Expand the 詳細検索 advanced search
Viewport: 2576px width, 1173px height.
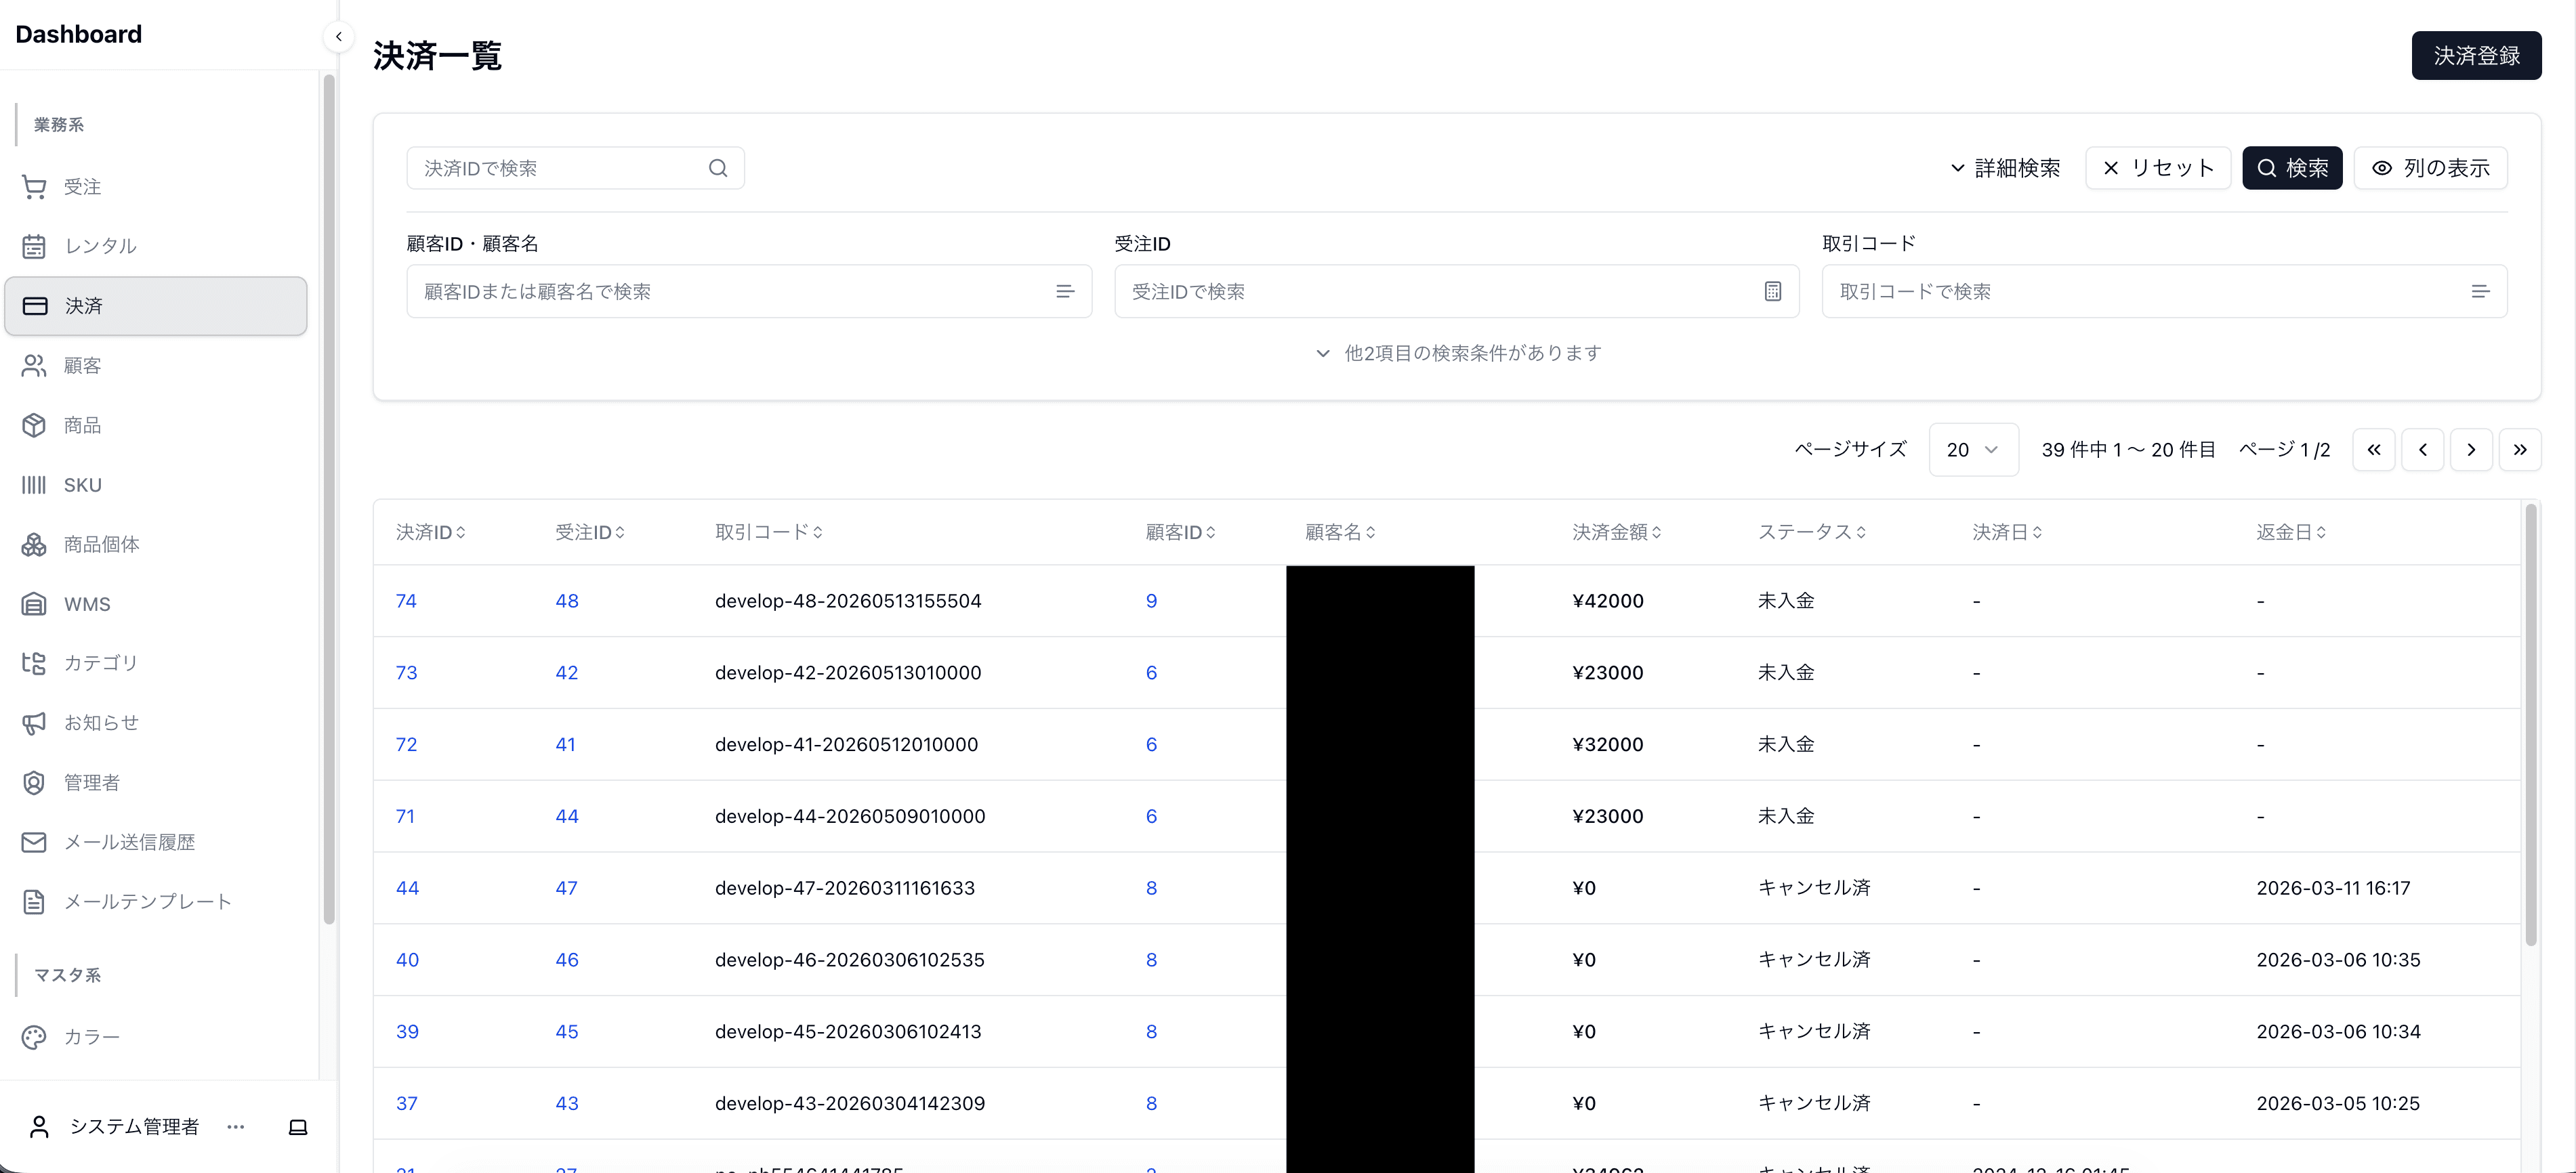click(x=2005, y=168)
